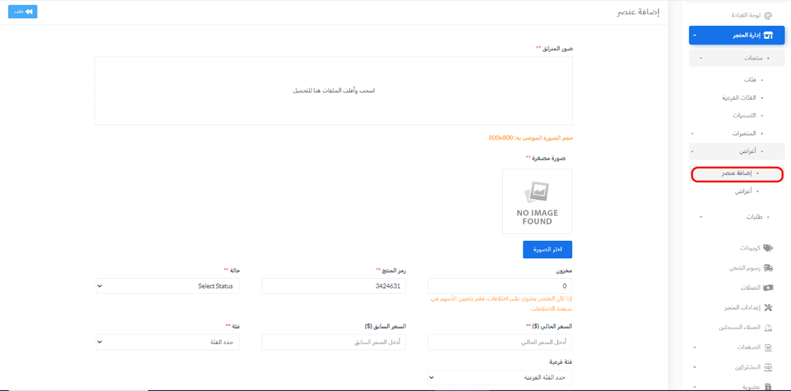Click the مخزون stock input field

point(500,286)
